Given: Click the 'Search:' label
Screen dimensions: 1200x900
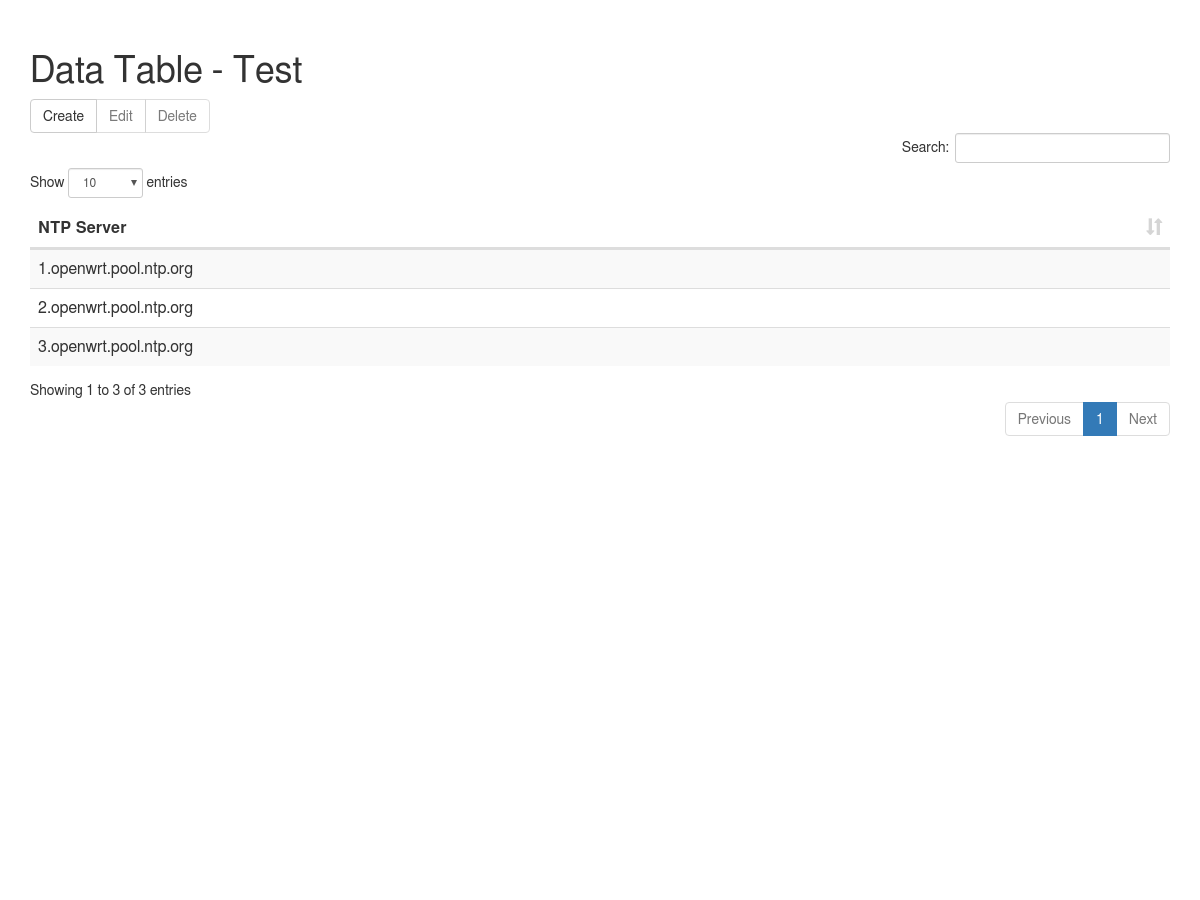Looking at the screenshot, I should (925, 147).
